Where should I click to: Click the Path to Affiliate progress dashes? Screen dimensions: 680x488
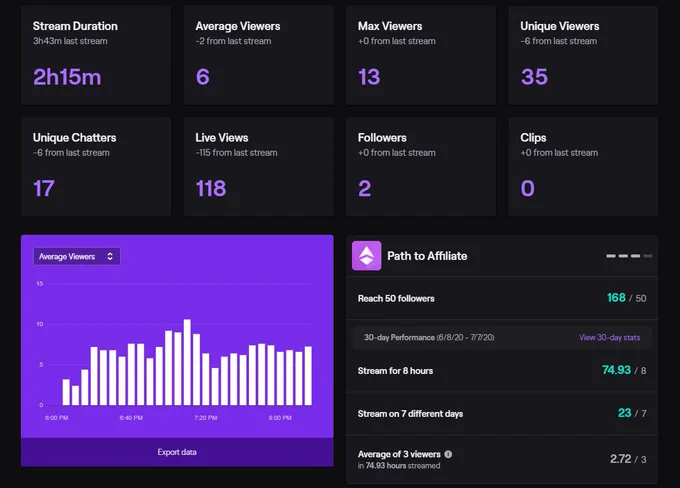coord(629,256)
